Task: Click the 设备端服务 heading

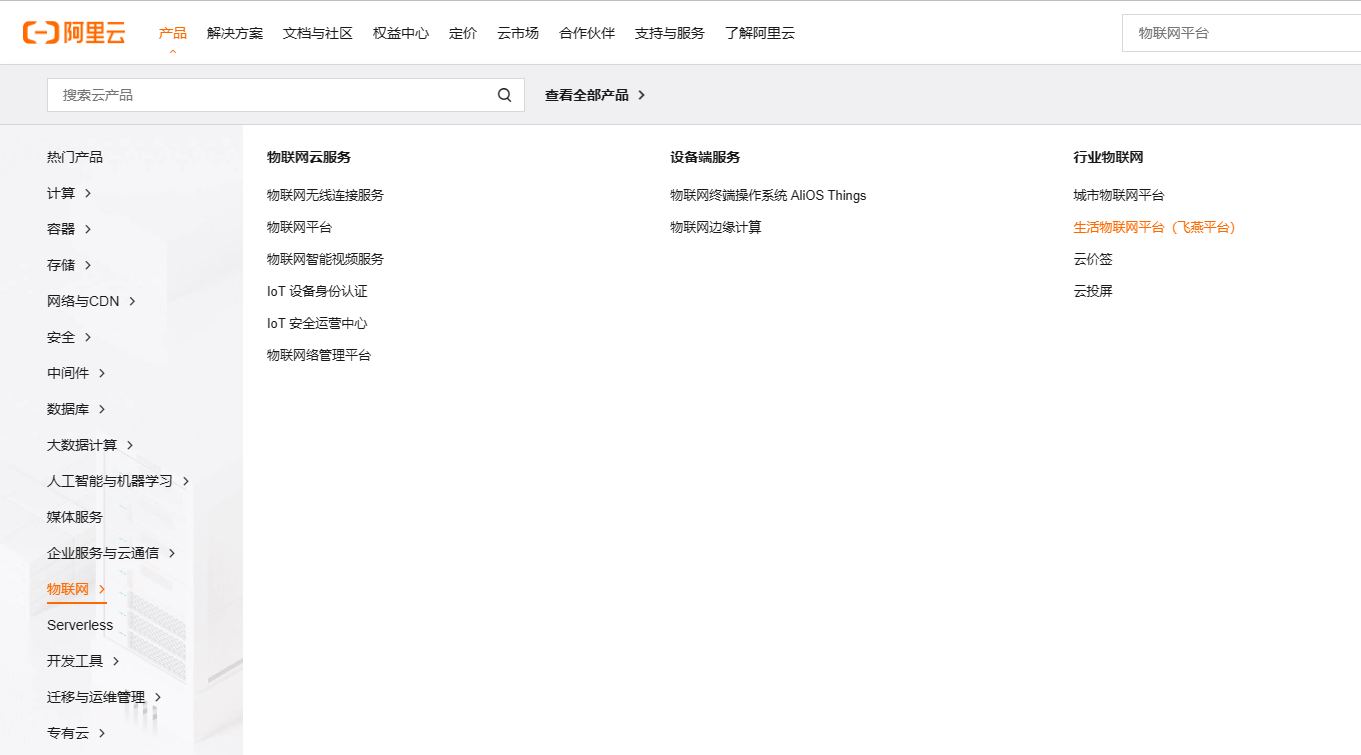Action: (705, 157)
